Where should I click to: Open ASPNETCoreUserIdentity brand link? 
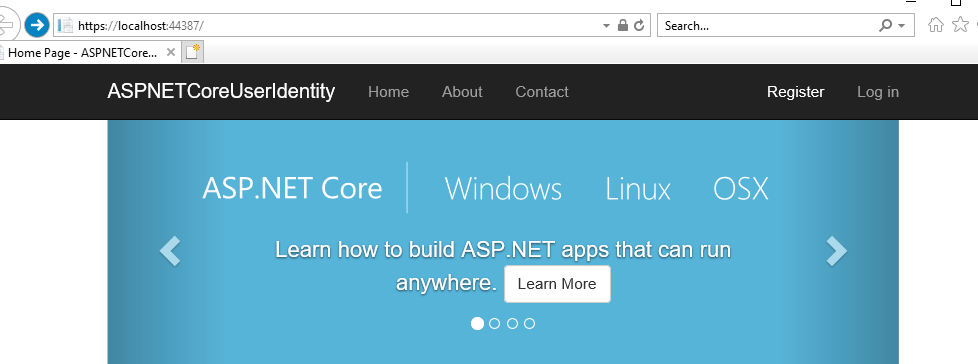coord(221,92)
